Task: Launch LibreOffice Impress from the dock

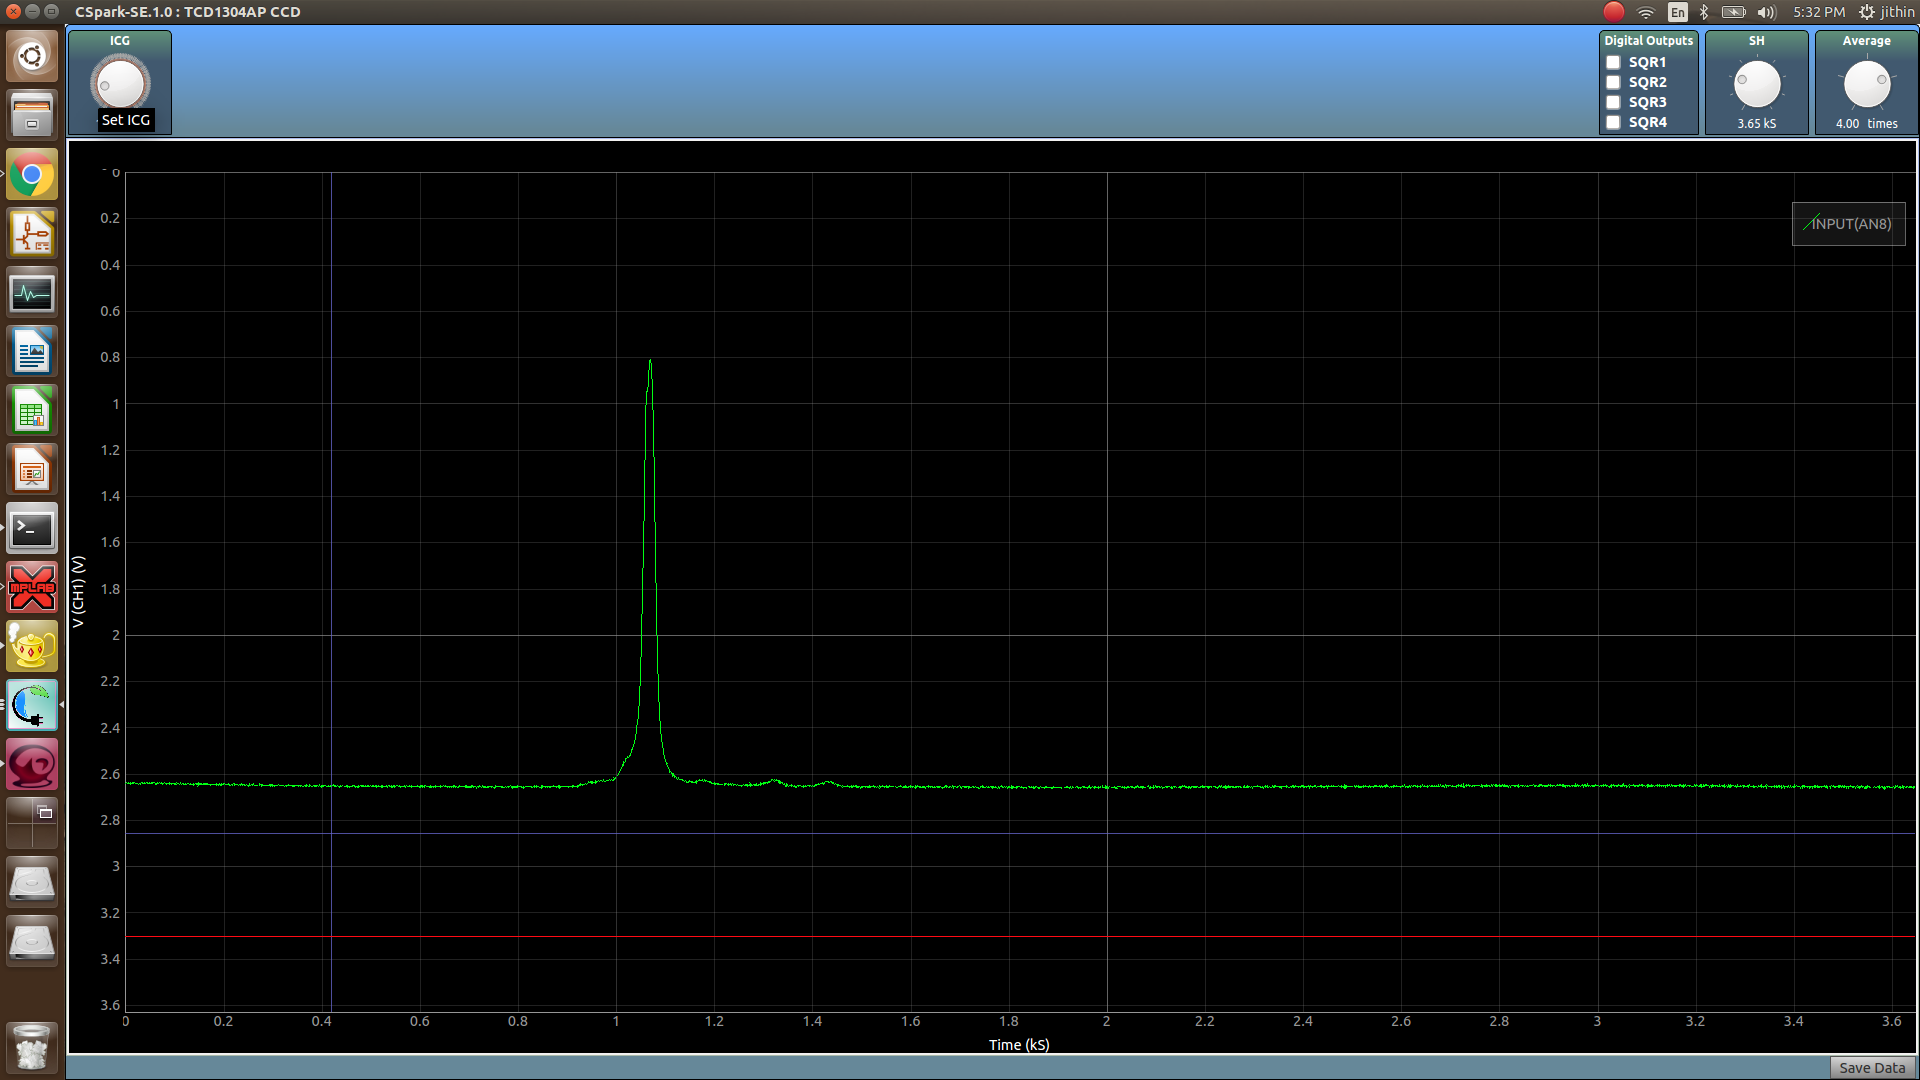Action: [x=32, y=470]
